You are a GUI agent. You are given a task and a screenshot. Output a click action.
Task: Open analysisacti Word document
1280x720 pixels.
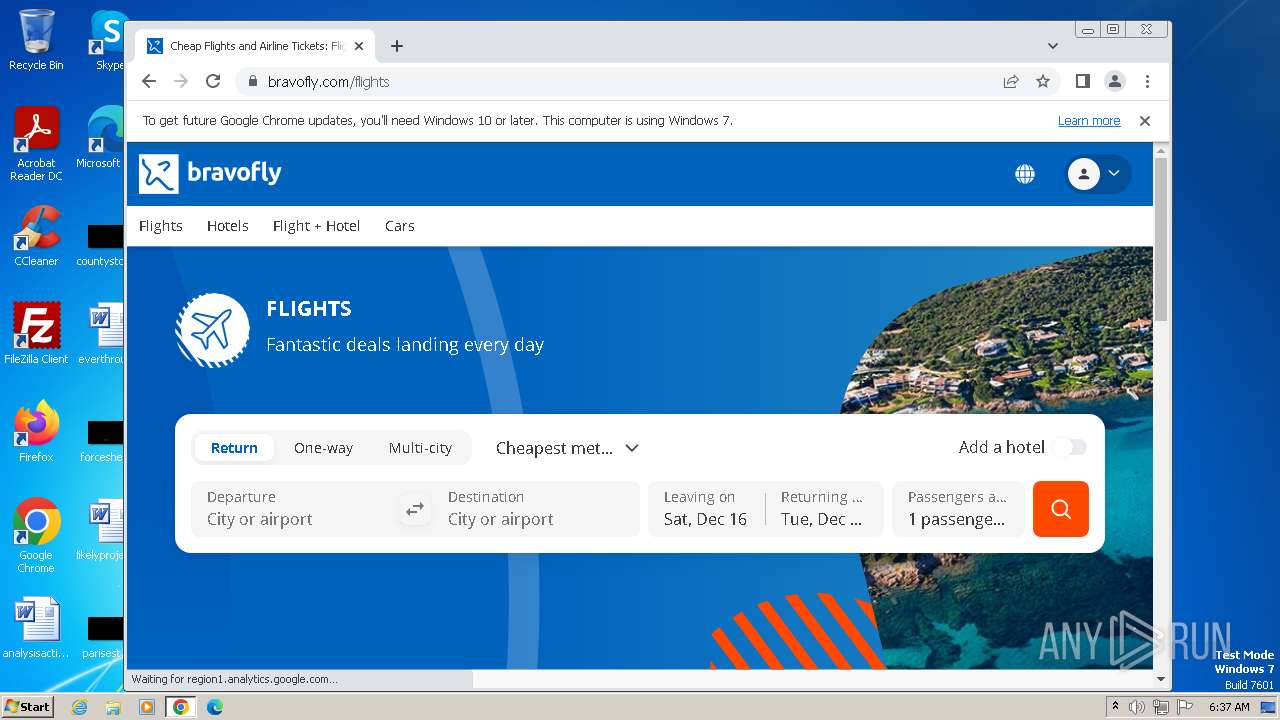[36, 628]
